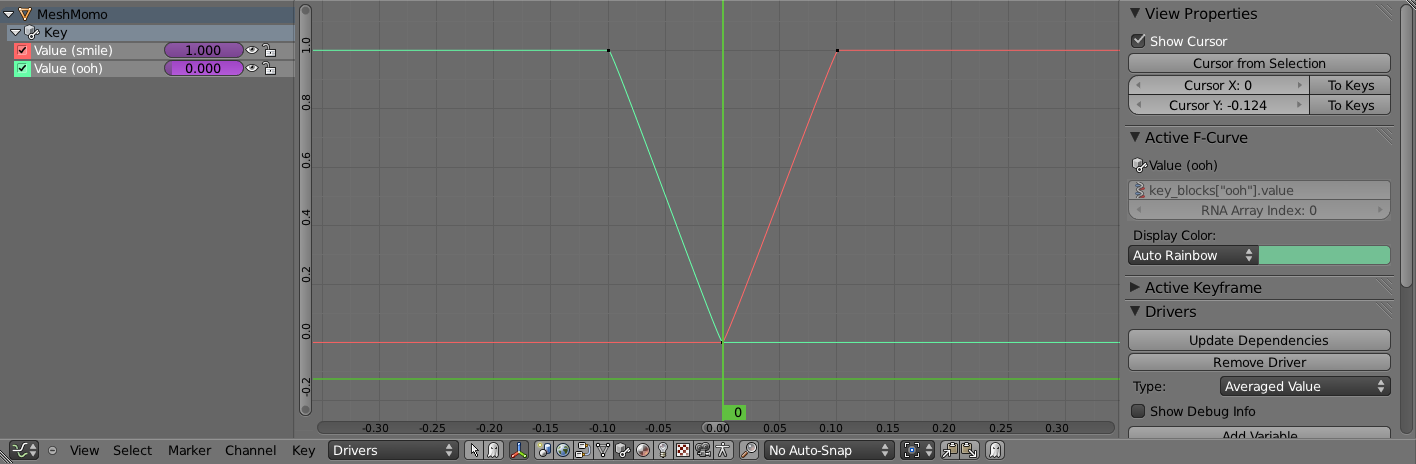This screenshot has height=464, width=1416.
Task: Open the Drivers mode dropdown
Action: (x=393, y=450)
